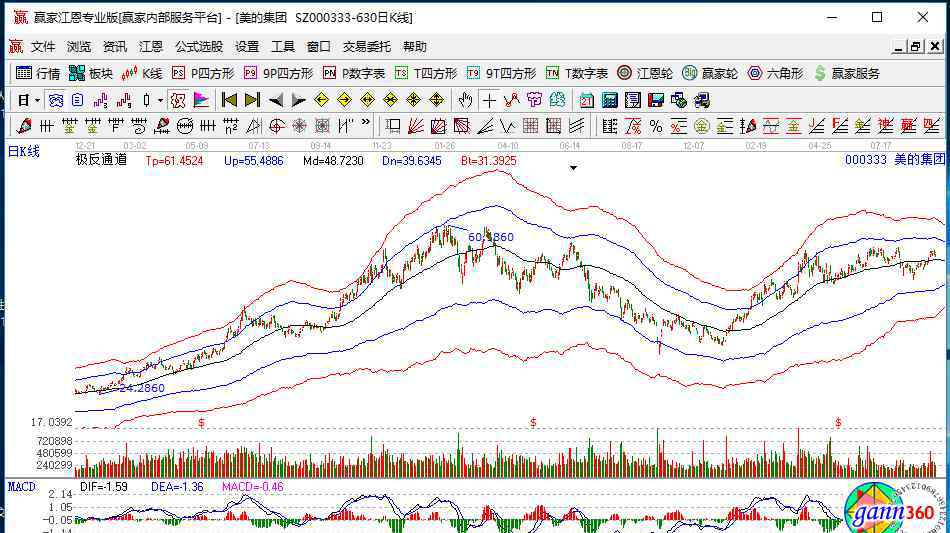The height and width of the screenshot is (533, 950).
Task: Select the circled 金 golden ratio tool
Action: [702, 126]
